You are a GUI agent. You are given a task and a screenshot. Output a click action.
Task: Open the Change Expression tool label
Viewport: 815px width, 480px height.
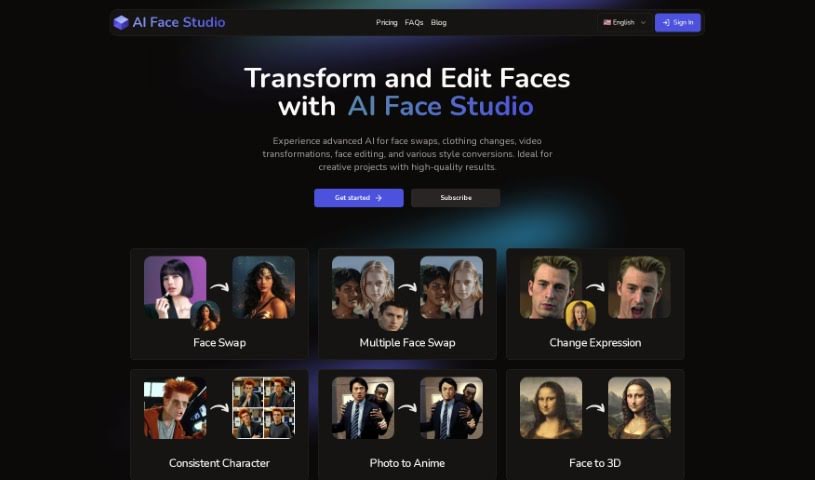595,343
